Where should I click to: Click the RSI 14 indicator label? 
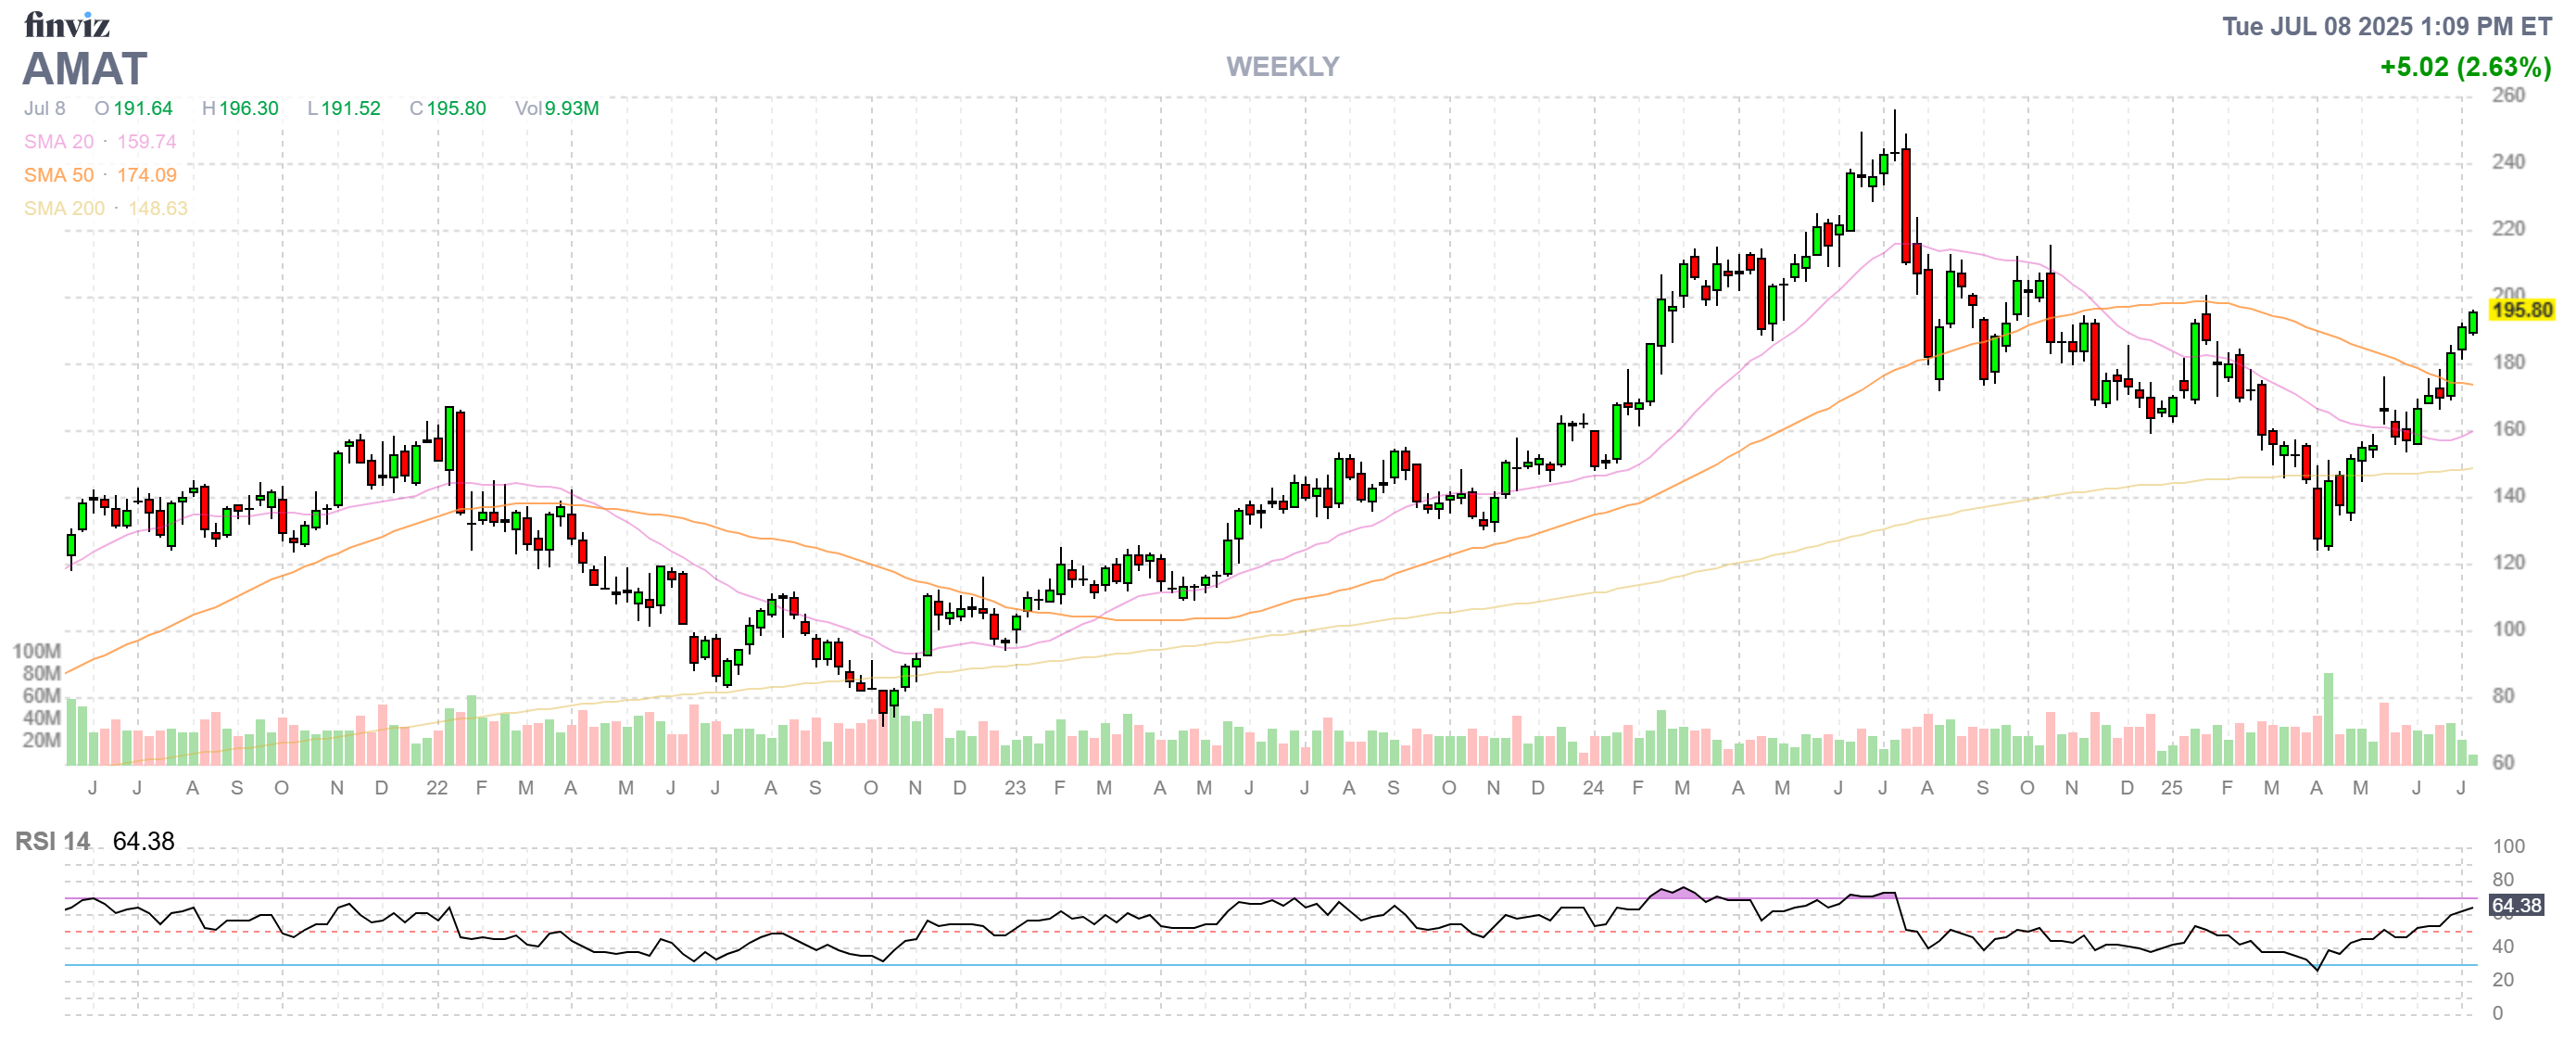(52, 842)
